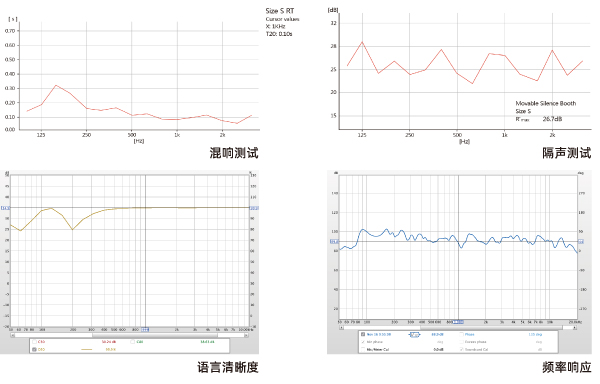Uncheck the blue measurement trace checkbox
600x384 pixels.
[363, 334]
